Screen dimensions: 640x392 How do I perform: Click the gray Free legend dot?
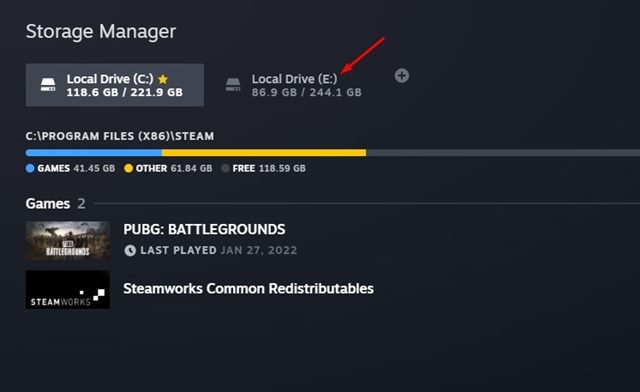tap(225, 168)
